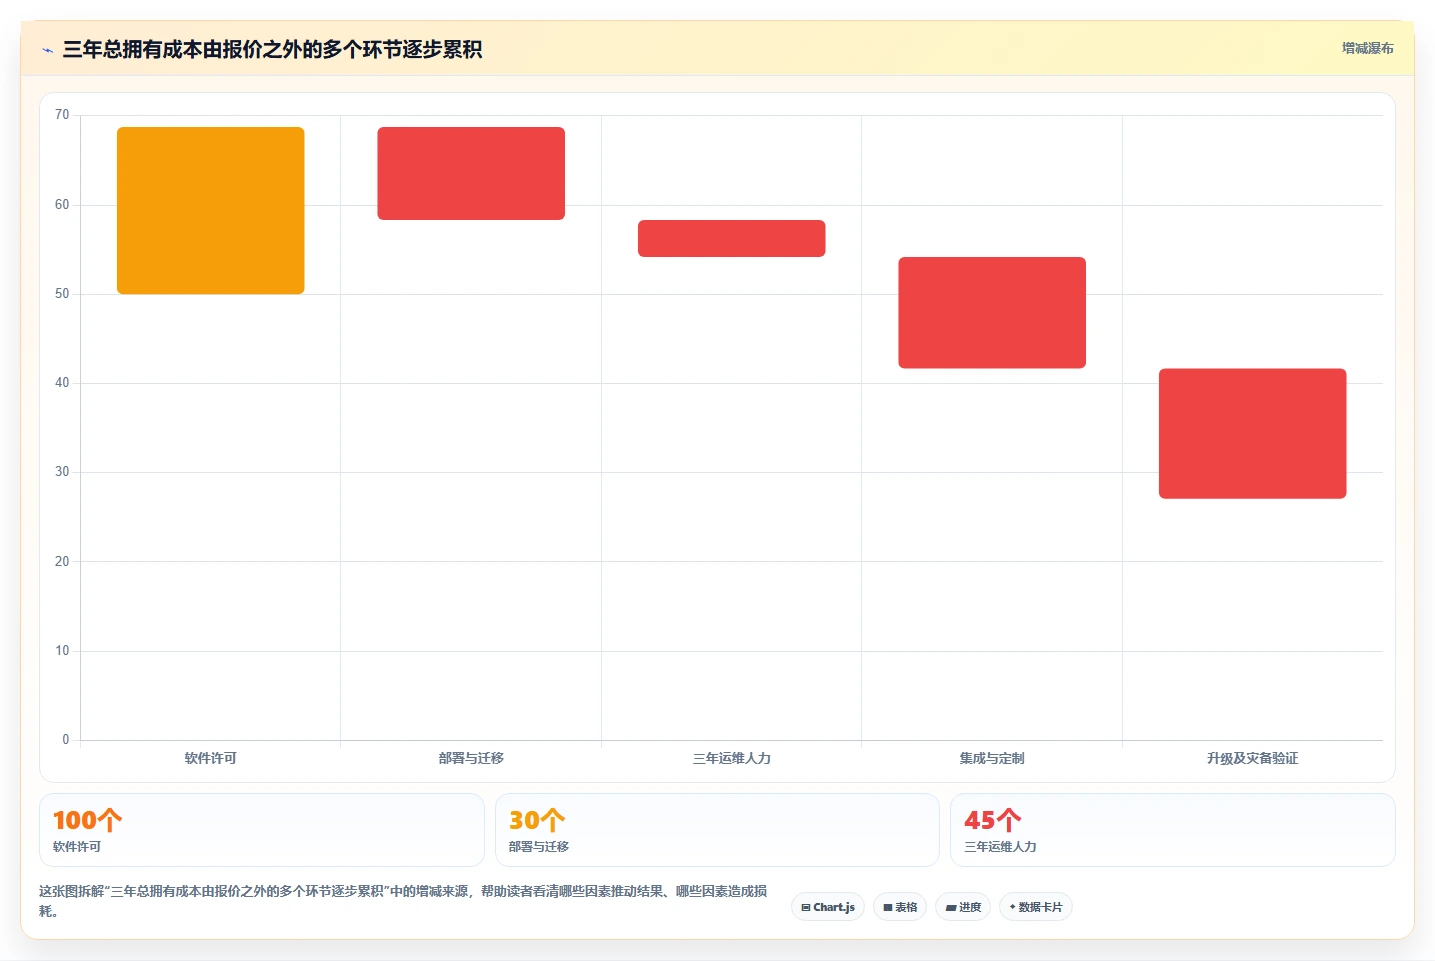Click the Chart.js tag chip

click(x=828, y=907)
